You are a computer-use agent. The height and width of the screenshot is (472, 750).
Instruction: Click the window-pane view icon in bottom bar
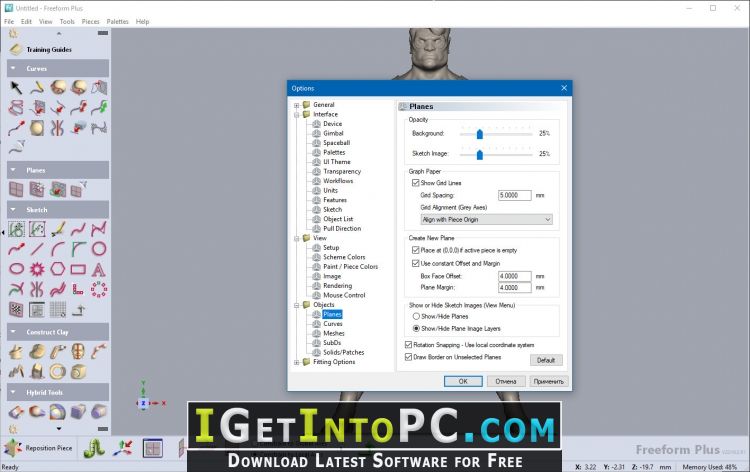pyautogui.click(x=153, y=448)
